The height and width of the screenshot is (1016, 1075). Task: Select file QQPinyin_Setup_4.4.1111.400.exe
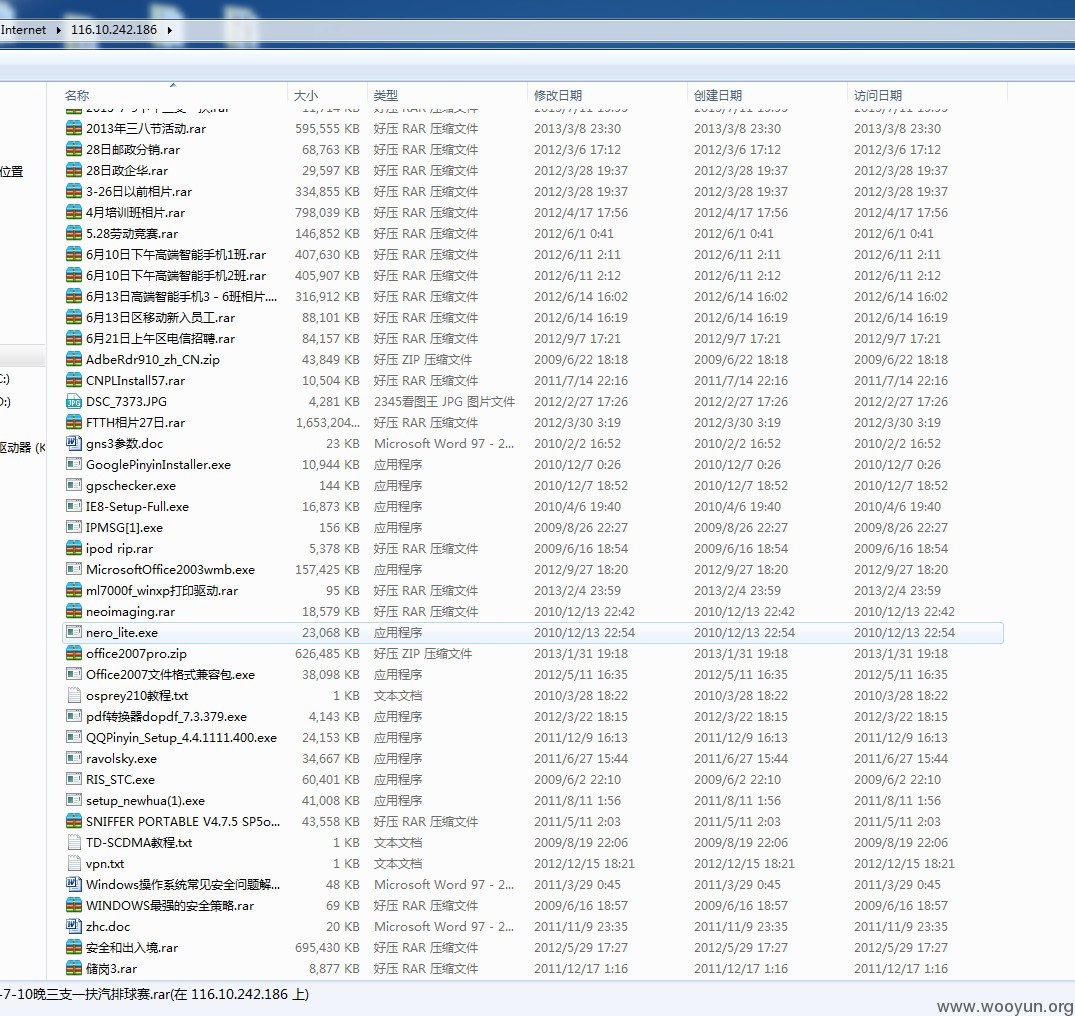181,738
